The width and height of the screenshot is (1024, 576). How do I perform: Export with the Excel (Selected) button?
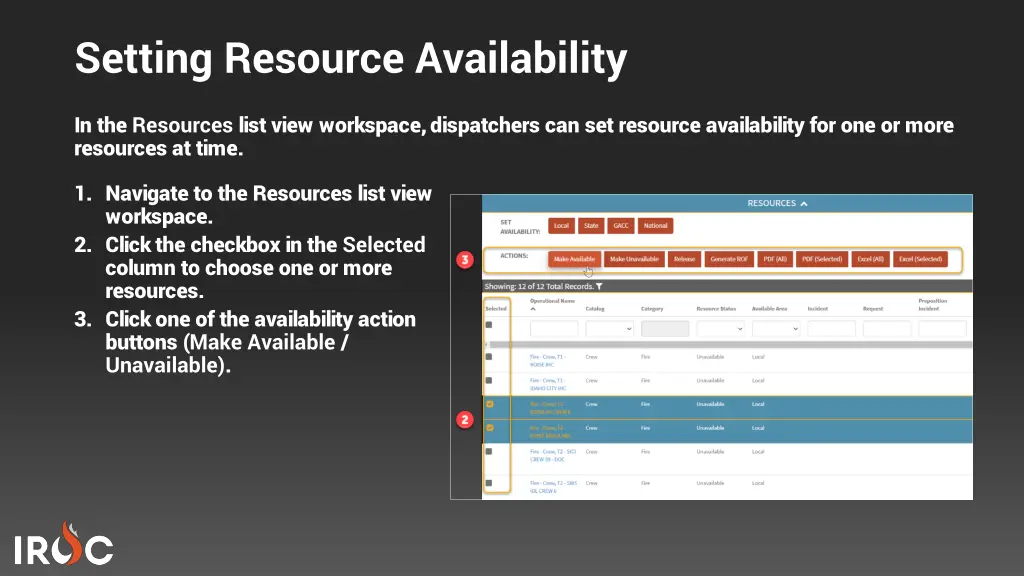click(920, 259)
